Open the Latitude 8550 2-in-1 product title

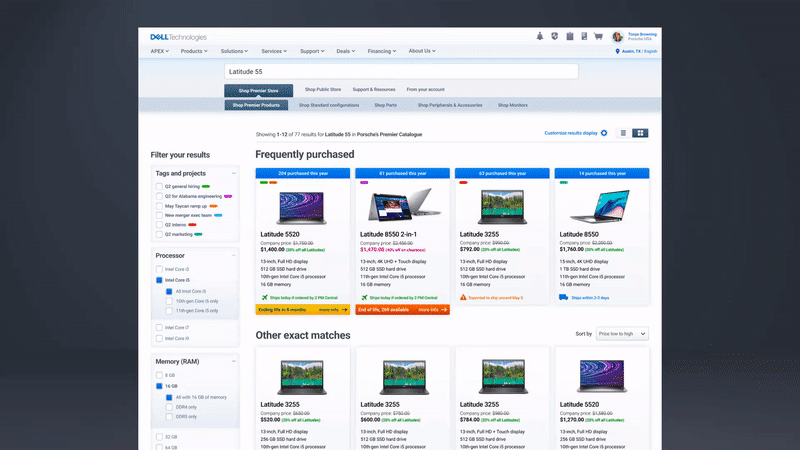click(388, 234)
